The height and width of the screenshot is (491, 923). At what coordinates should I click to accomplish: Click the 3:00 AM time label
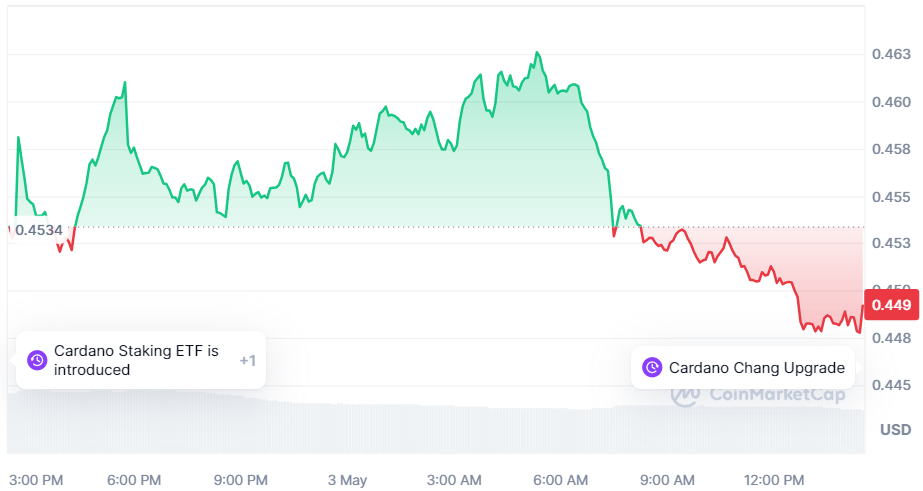tap(456, 480)
